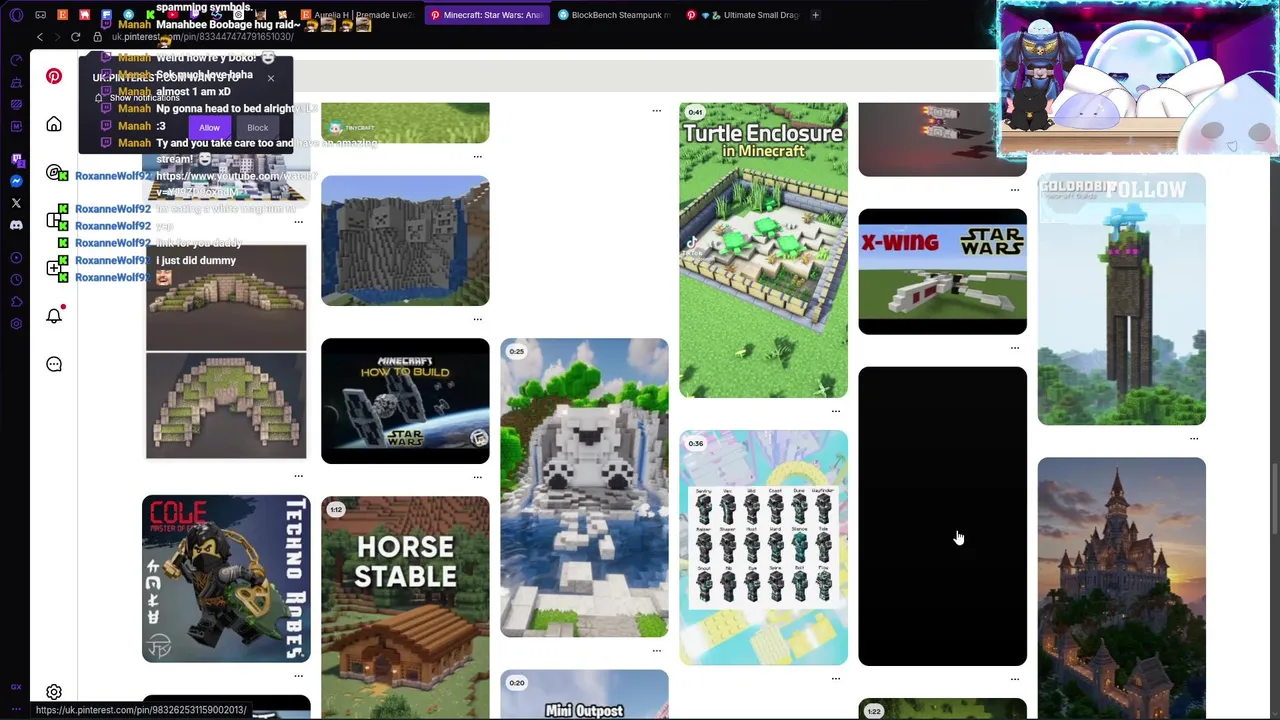Open Pinterest messages chat bubble icon

click(x=54, y=364)
